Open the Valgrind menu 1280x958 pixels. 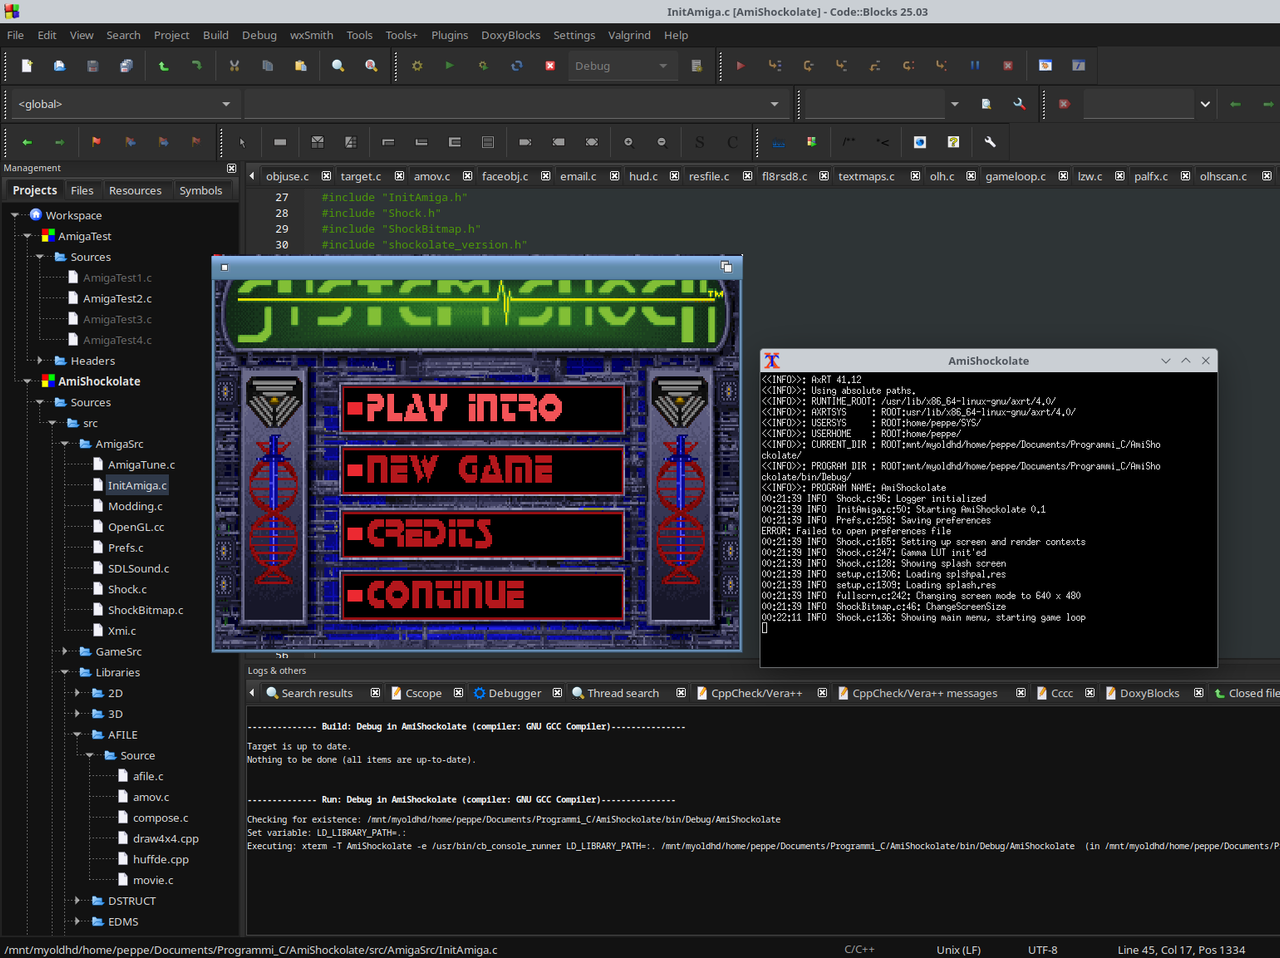[629, 35]
